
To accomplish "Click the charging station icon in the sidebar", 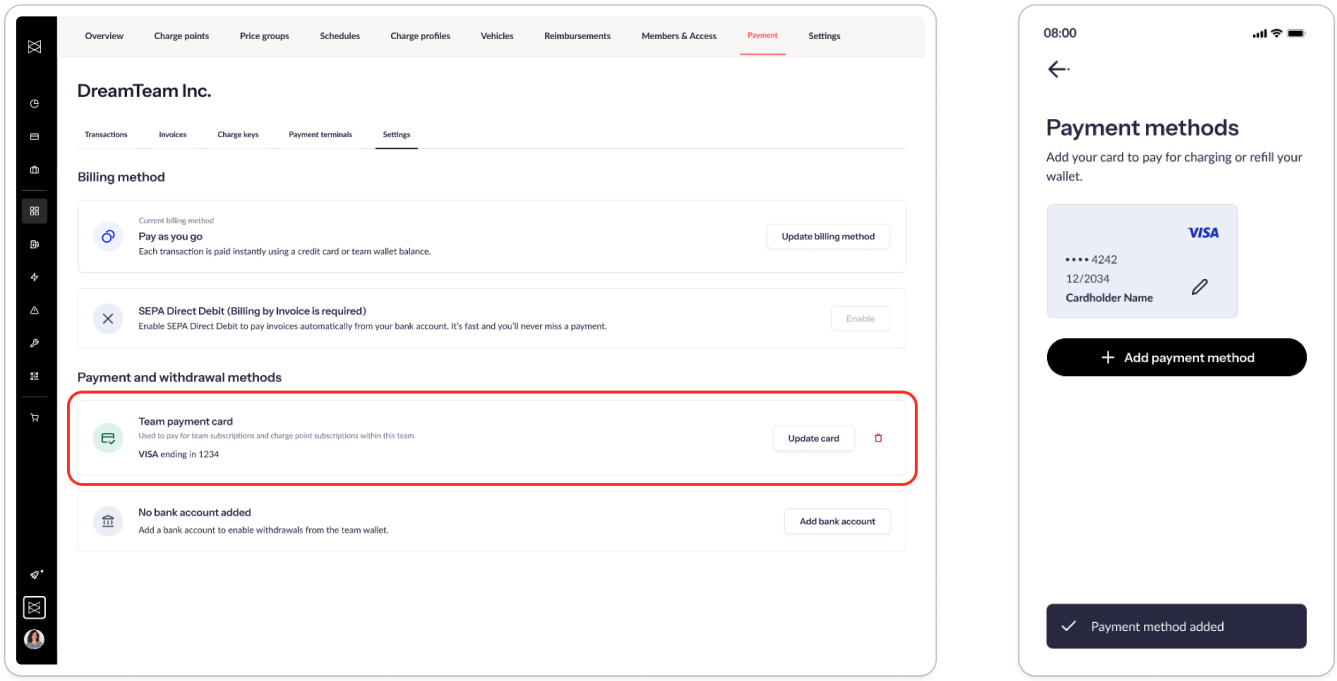I will point(34,244).
